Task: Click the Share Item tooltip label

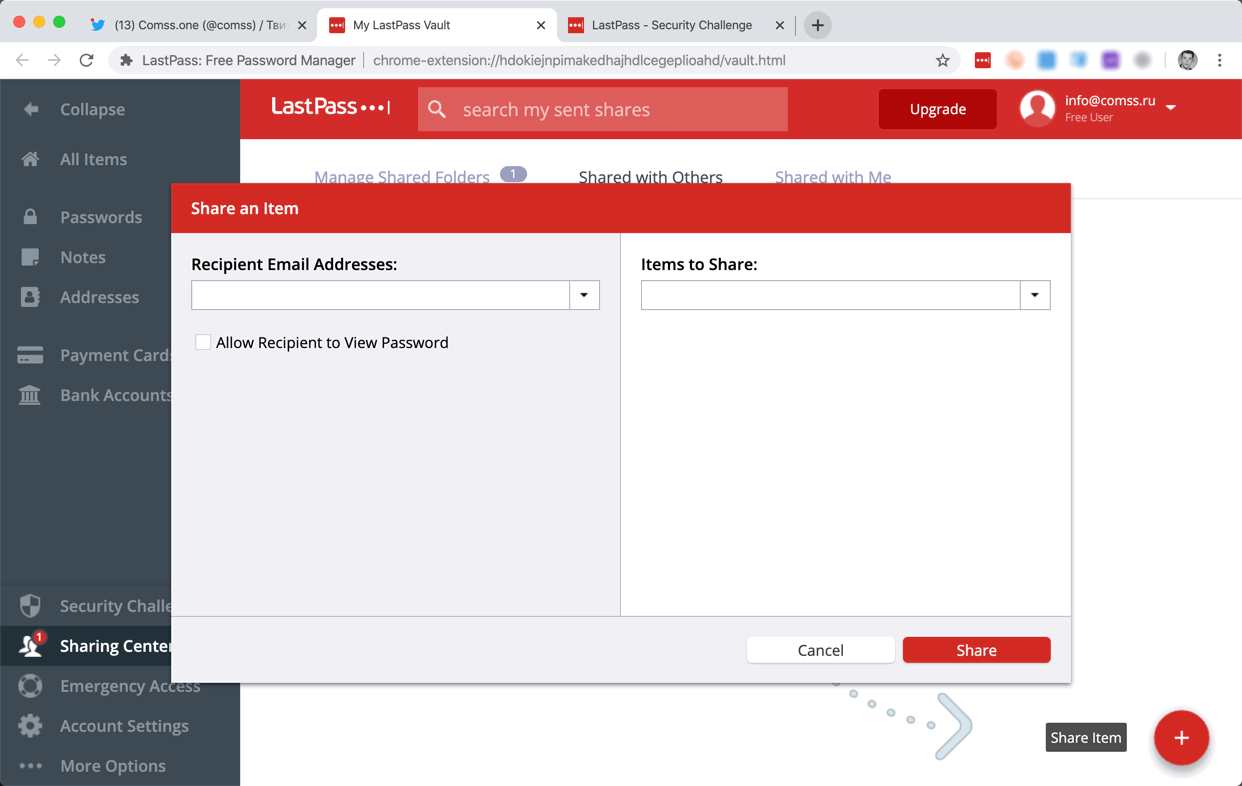Action: pyautogui.click(x=1086, y=738)
